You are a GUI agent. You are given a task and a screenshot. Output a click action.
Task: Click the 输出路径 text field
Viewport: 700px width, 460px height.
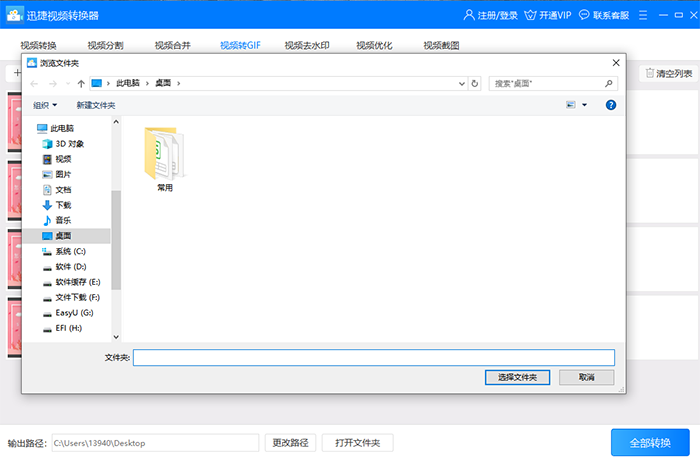(x=155, y=443)
